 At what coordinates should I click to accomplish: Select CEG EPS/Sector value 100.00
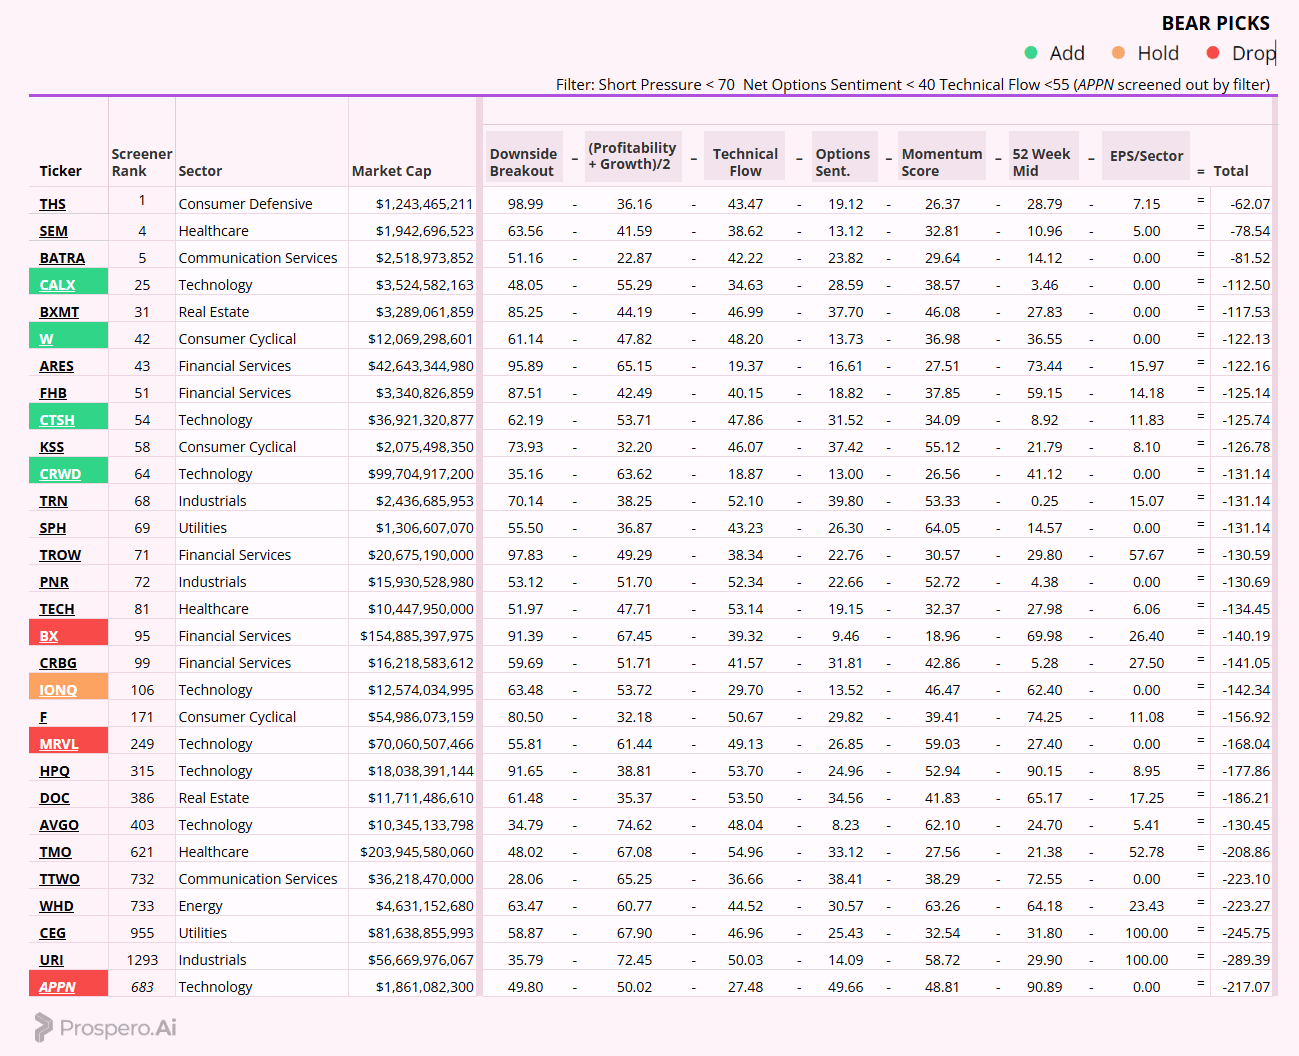1147,933
